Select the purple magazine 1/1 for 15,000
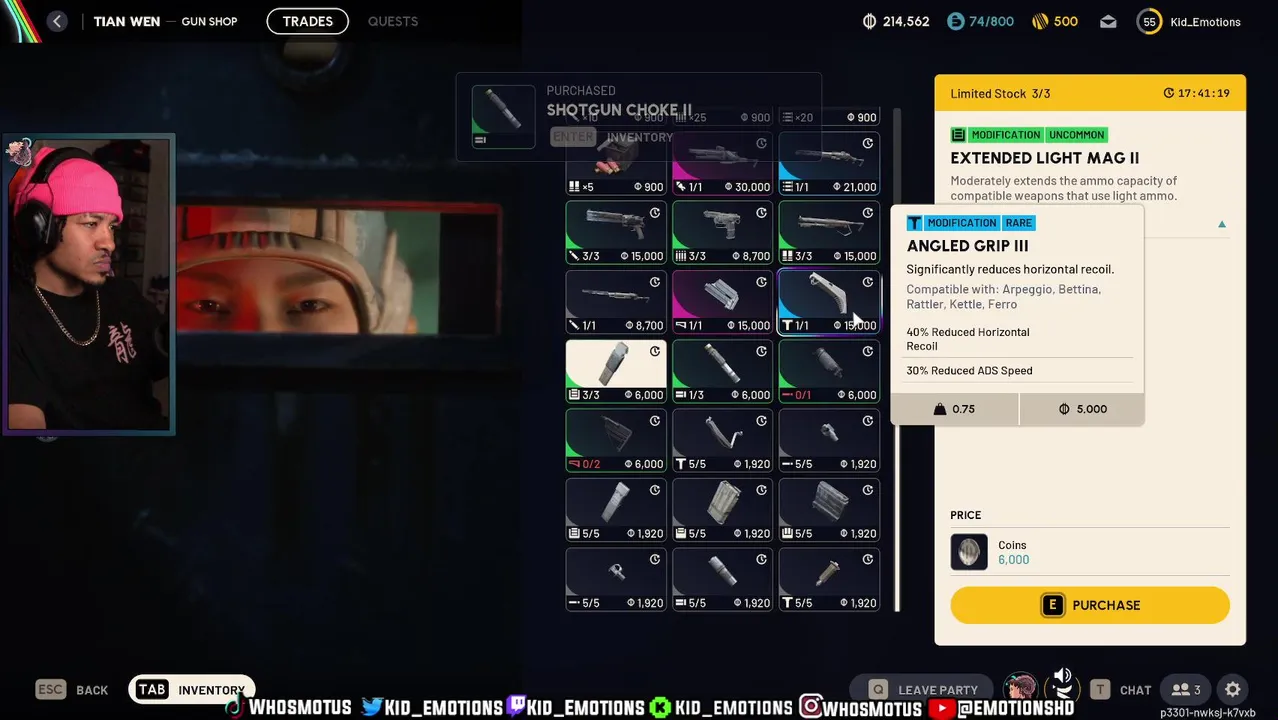1278x720 pixels. [x=722, y=302]
